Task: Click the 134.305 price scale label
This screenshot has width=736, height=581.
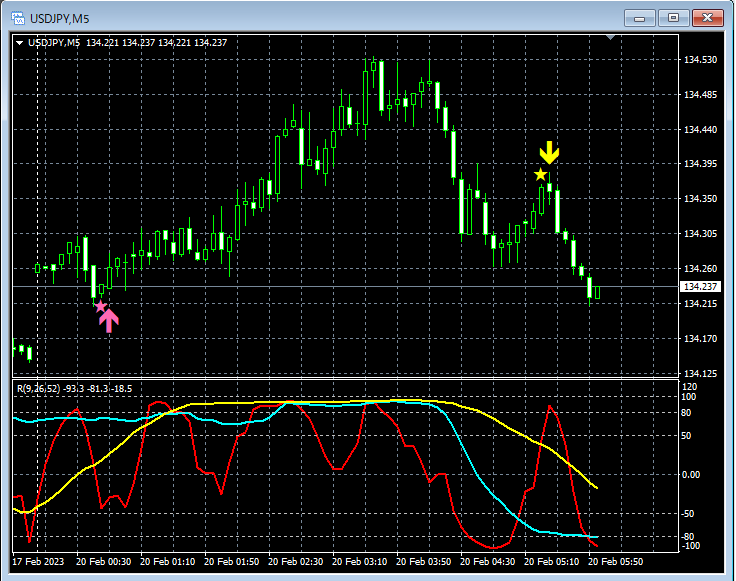Action: coord(700,233)
